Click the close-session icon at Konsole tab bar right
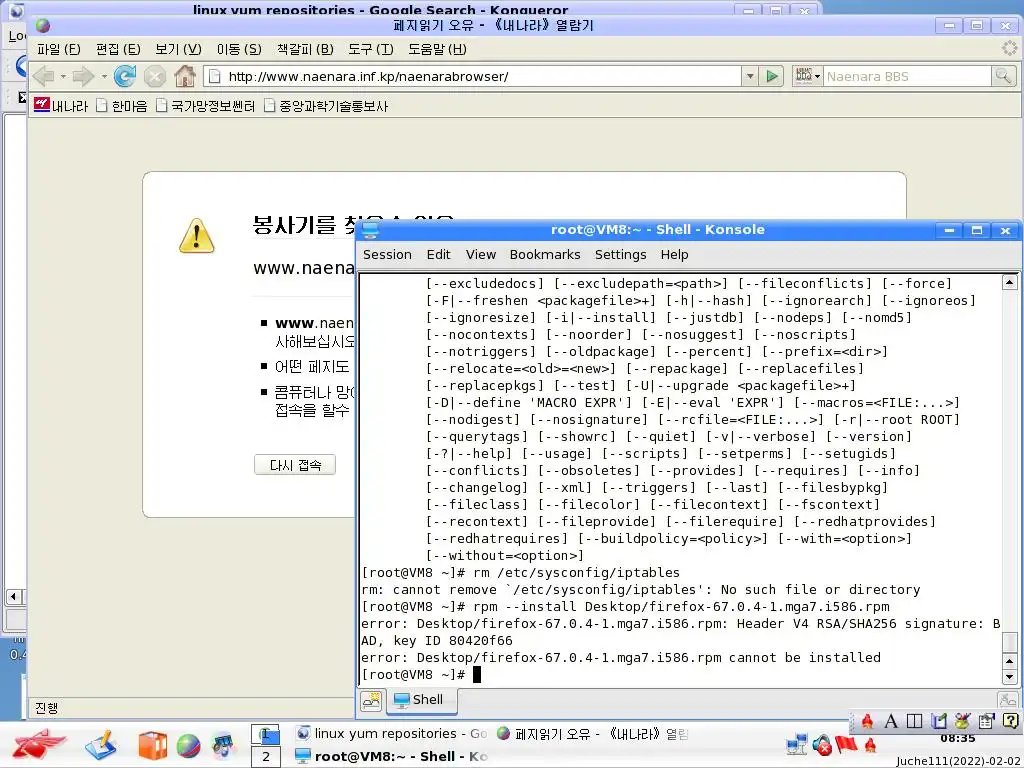 coord(1008,700)
